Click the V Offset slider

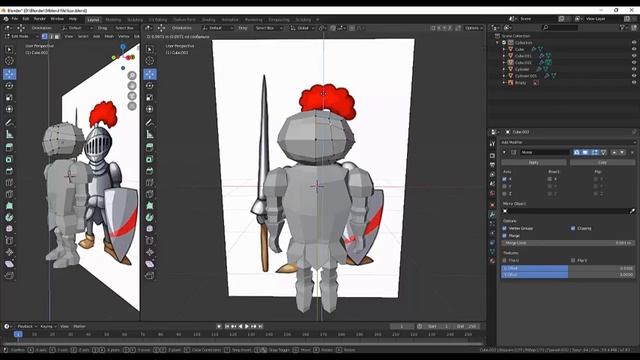(x=568, y=275)
